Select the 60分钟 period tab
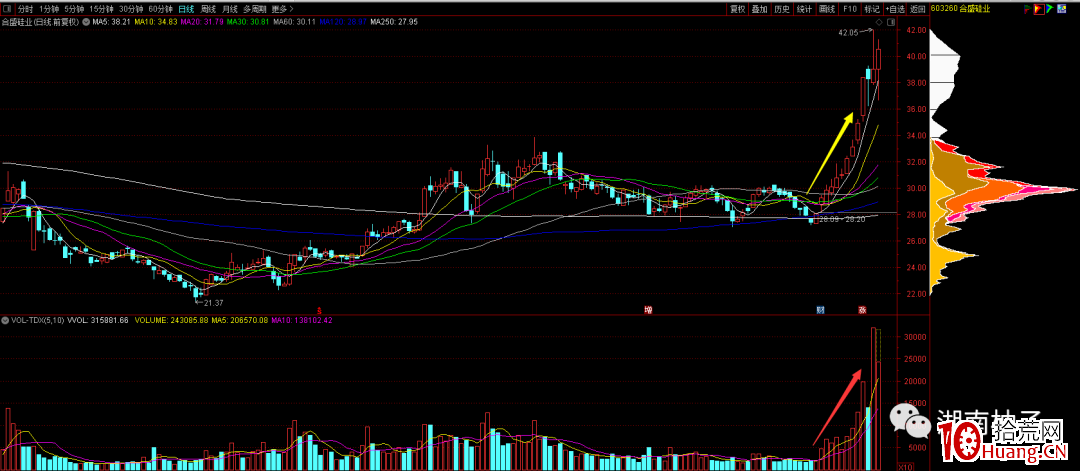The image size is (1080, 471). pos(160,9)
